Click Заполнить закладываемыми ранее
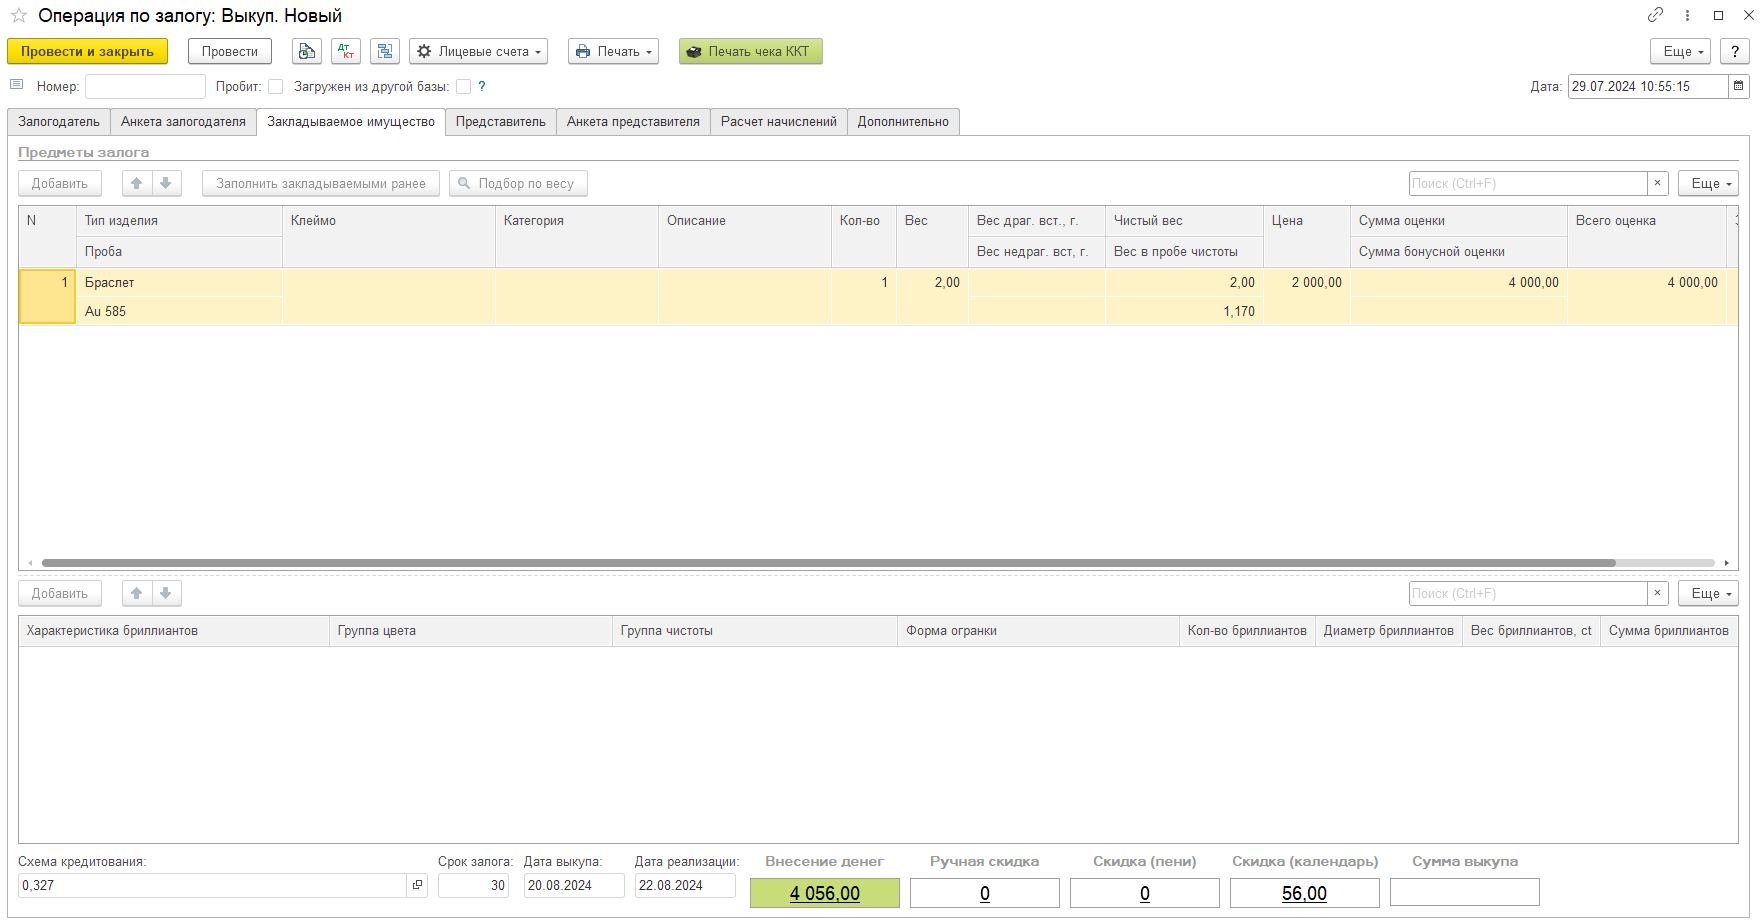This screenshot has width=1761, height=921. click(321, 183)
